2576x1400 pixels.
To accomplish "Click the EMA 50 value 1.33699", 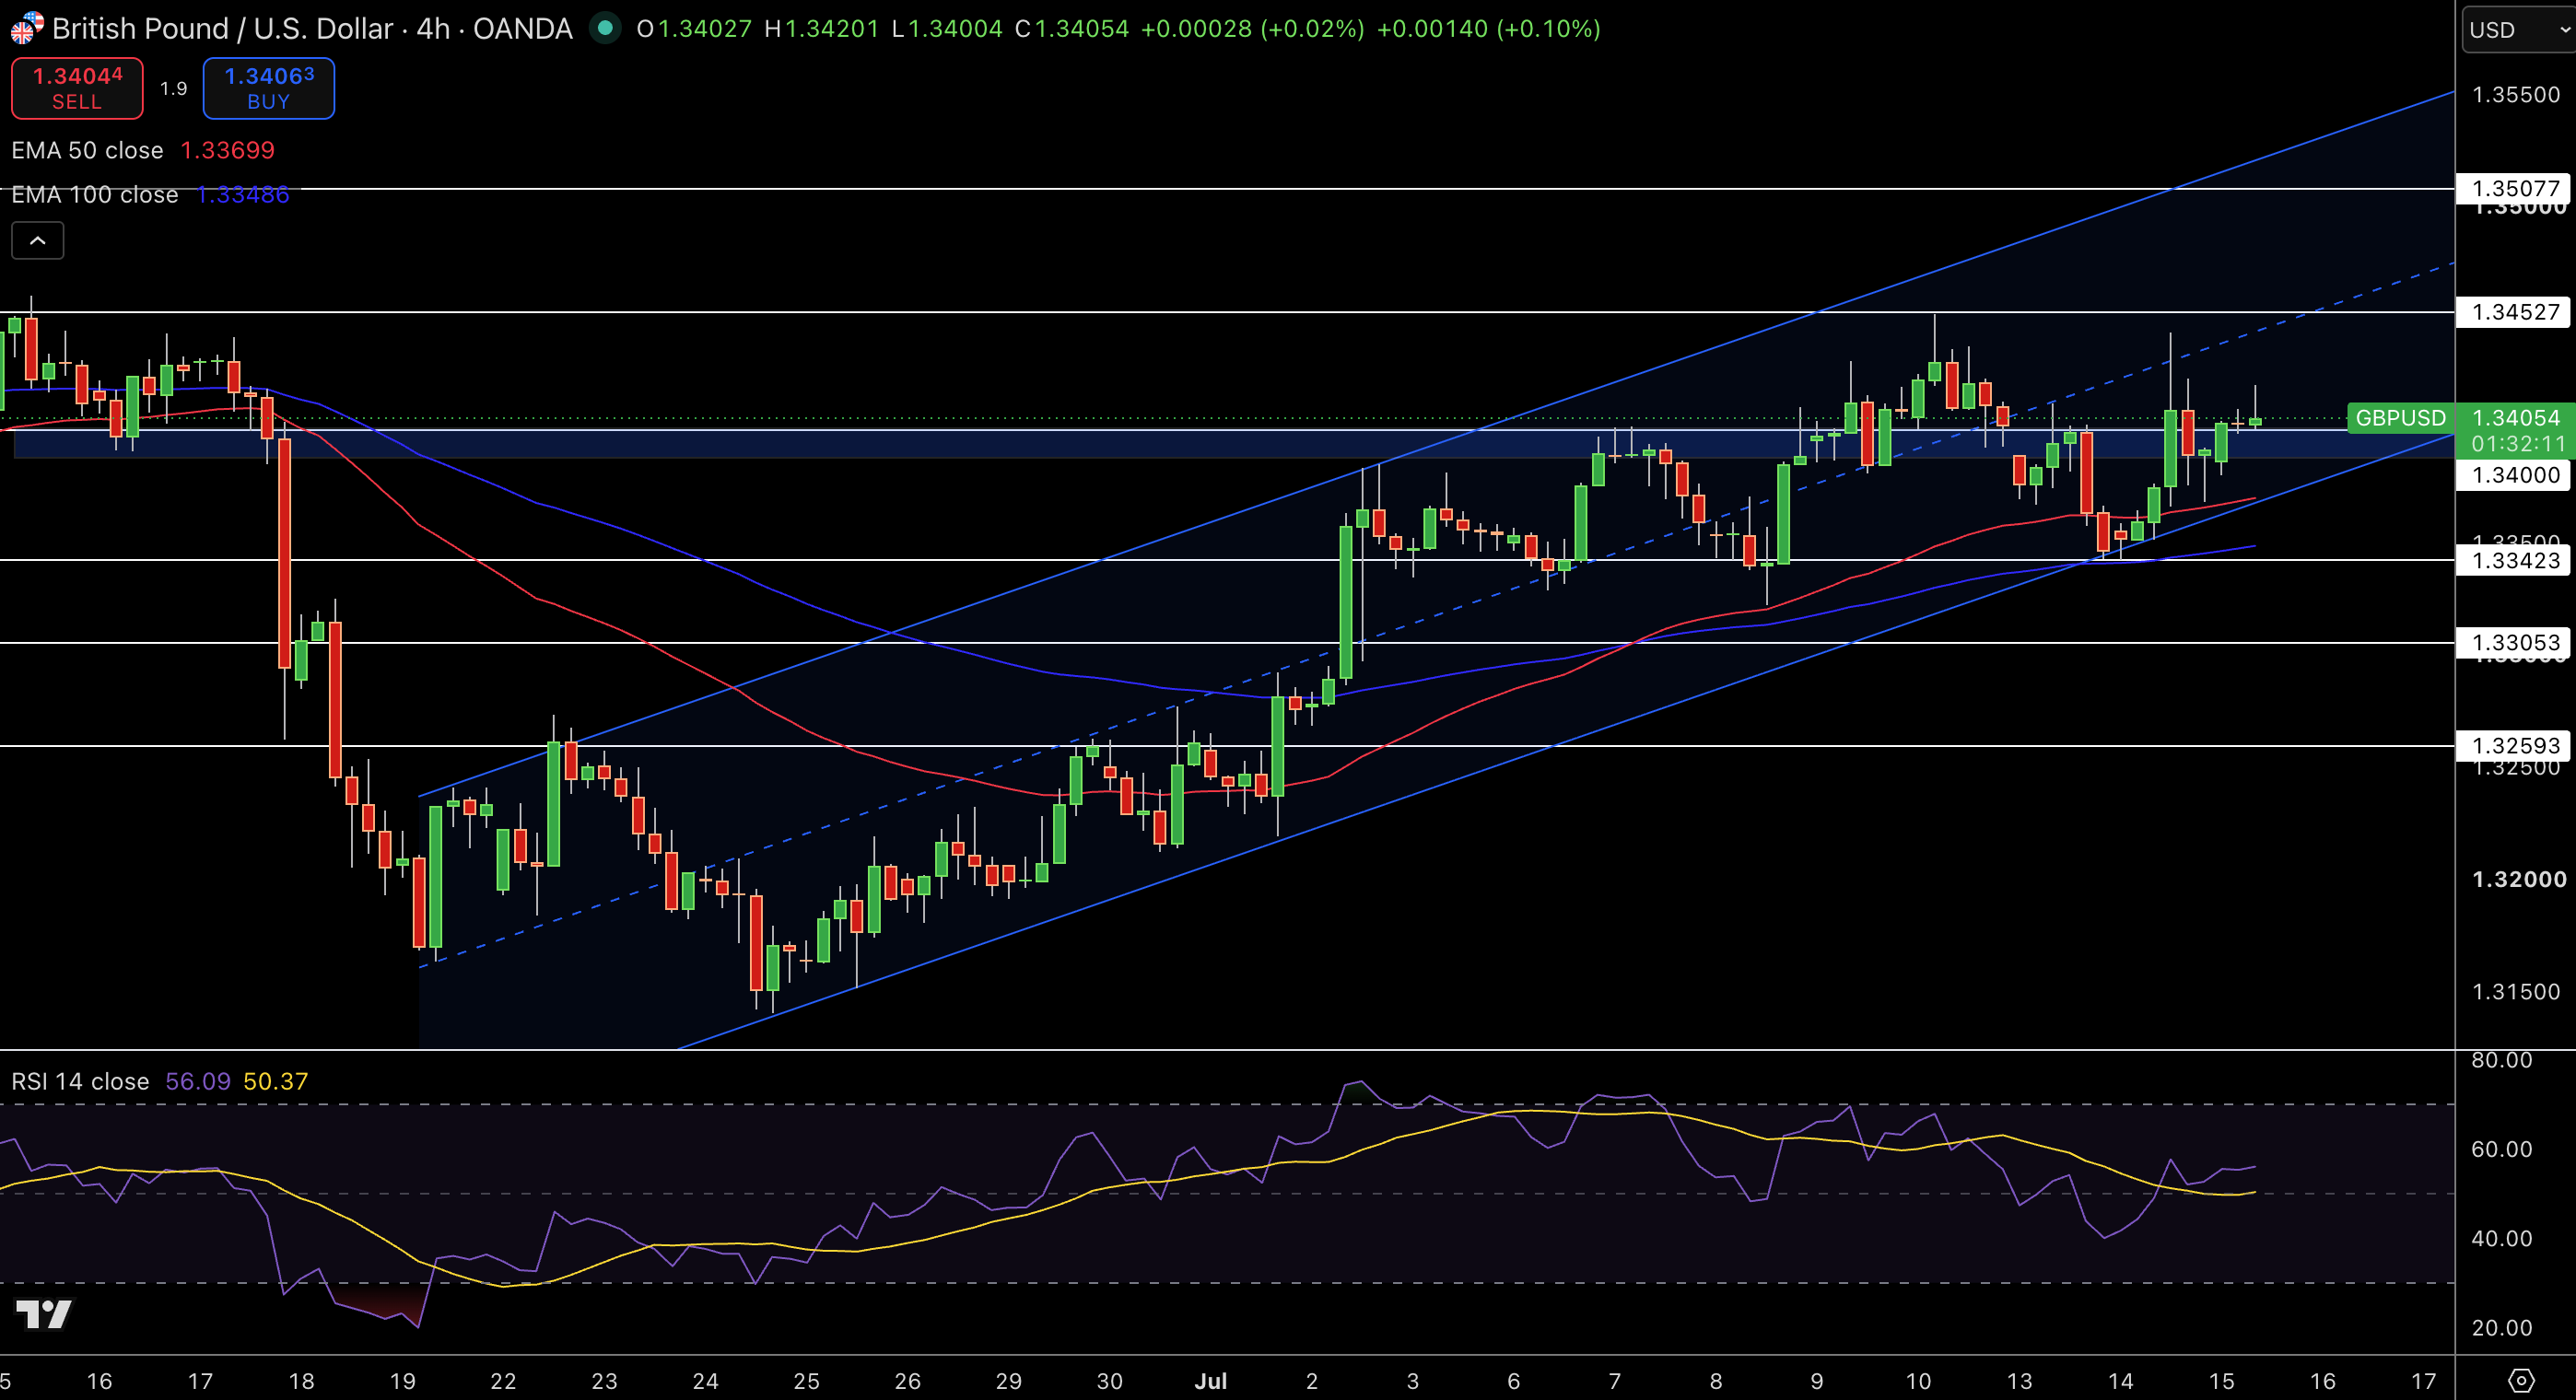I will click(x=227, y=150).
